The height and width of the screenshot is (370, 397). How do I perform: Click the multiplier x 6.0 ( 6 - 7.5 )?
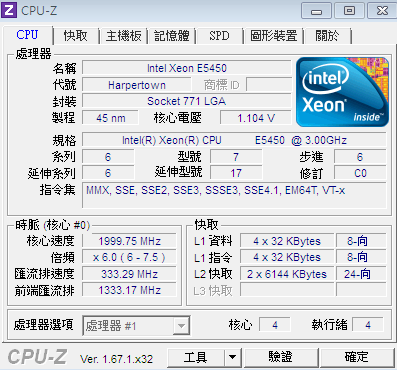(x=129, y=257)
